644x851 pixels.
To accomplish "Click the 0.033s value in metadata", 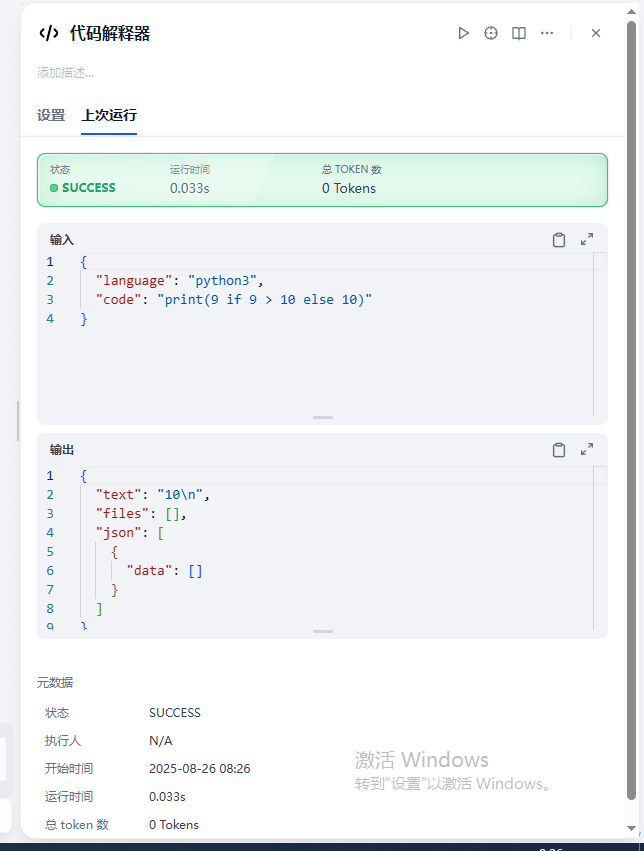I will click(x=167, y=797).
